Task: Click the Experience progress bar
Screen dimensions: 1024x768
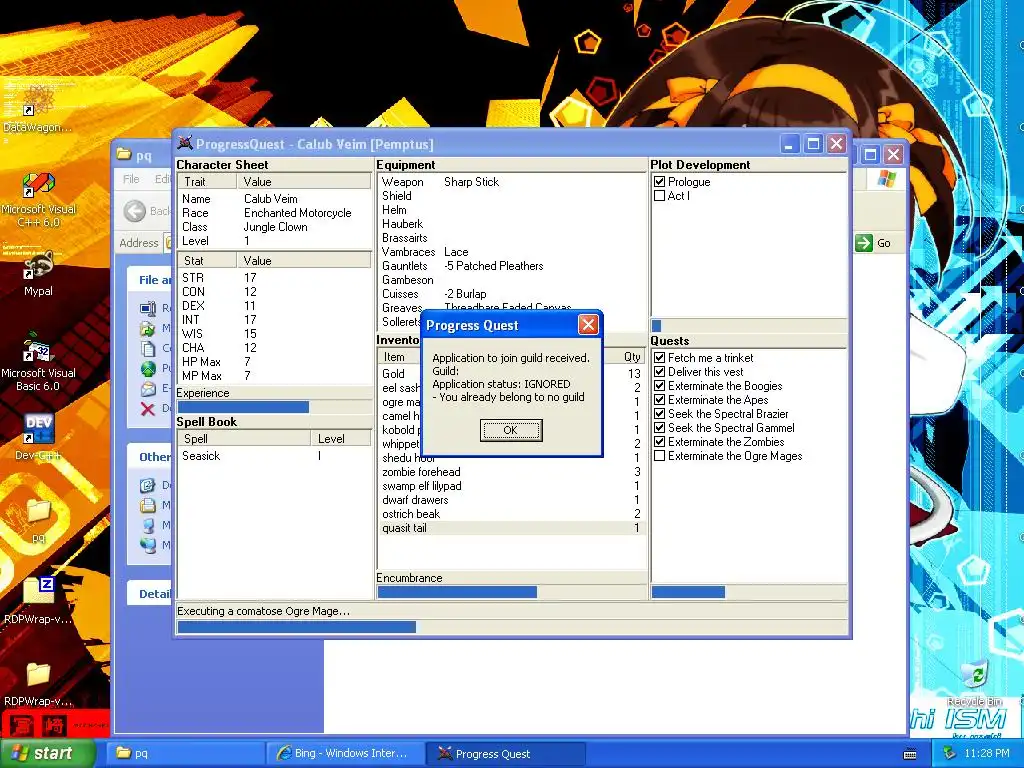Action: click(274, 407)
